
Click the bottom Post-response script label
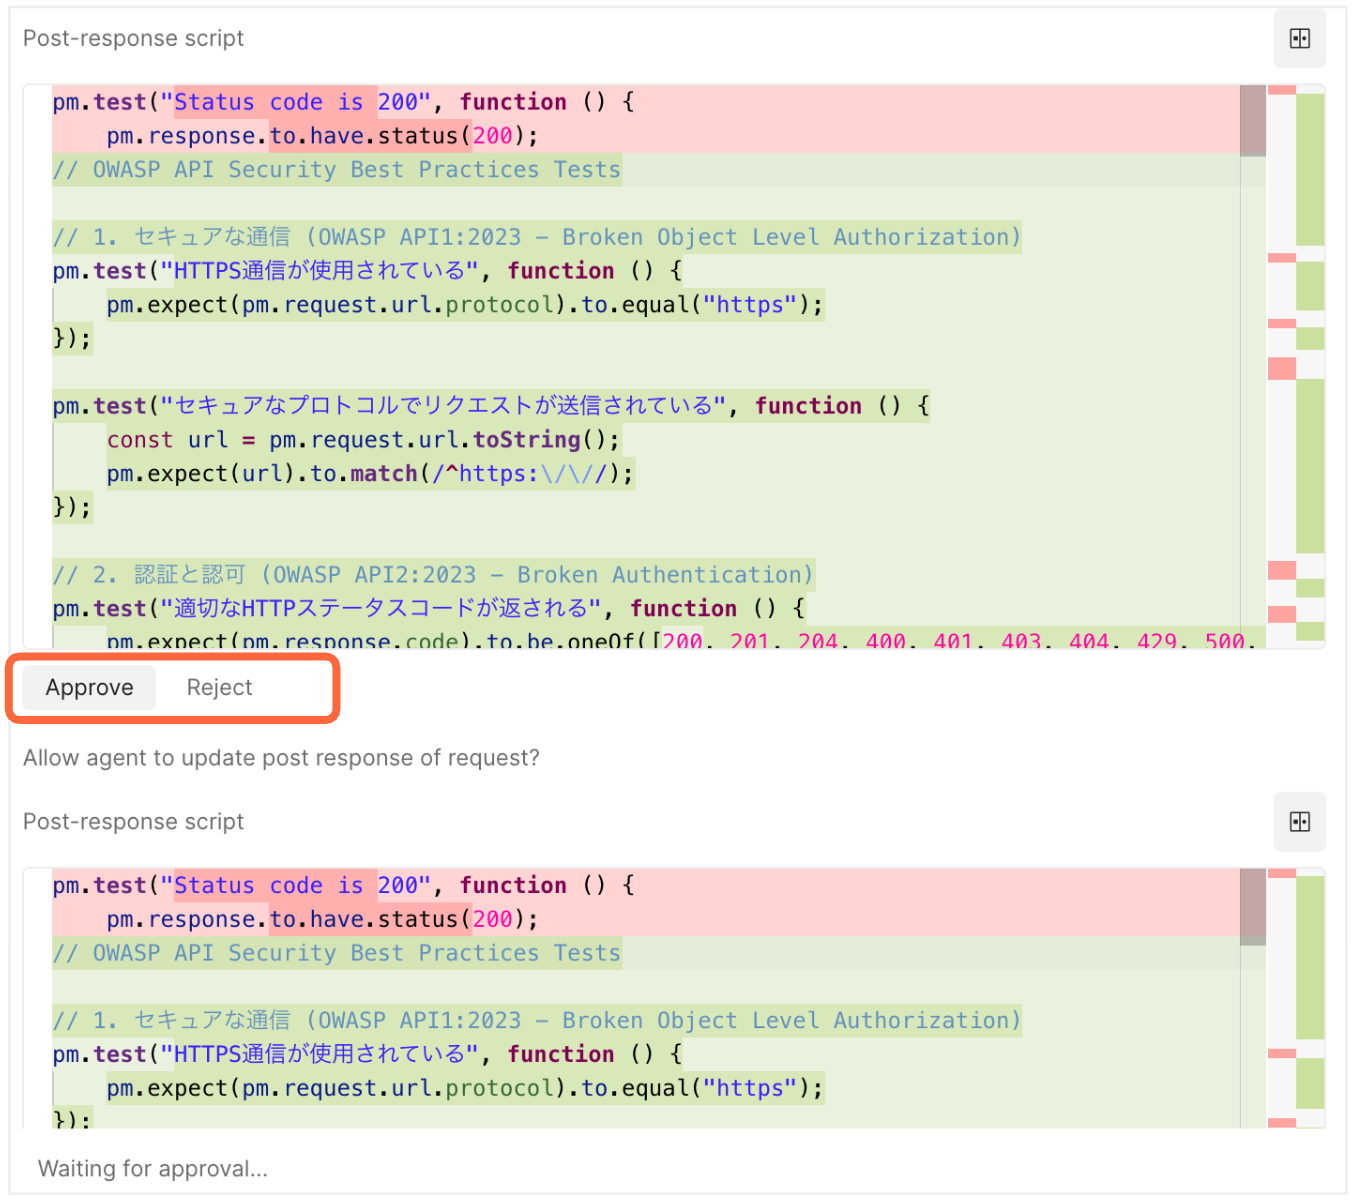click(x=133, y=821)
